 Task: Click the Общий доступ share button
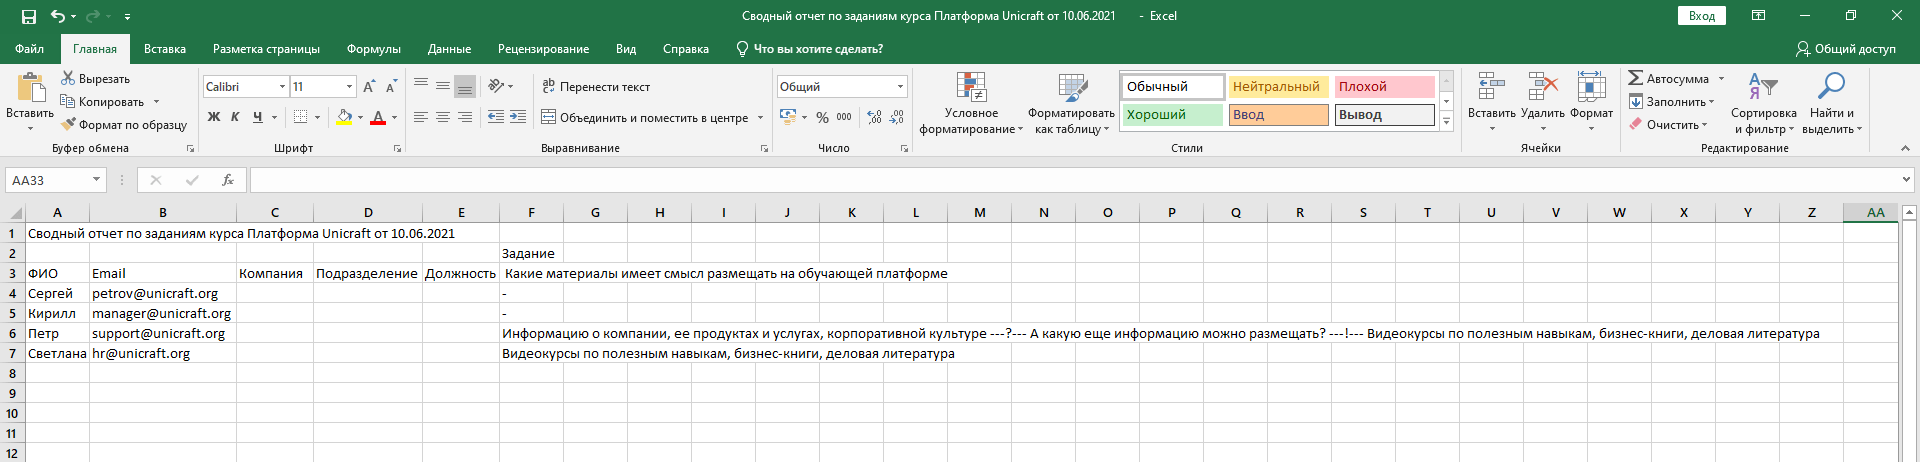1846,49
